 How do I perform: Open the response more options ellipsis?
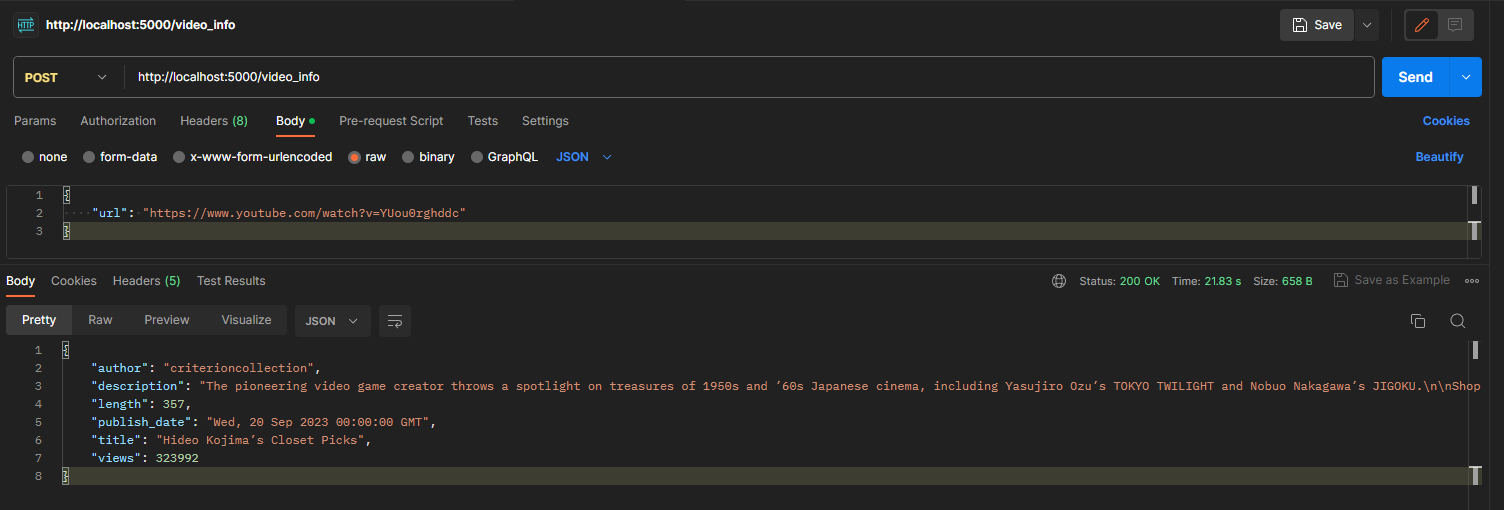(1472, 281)
